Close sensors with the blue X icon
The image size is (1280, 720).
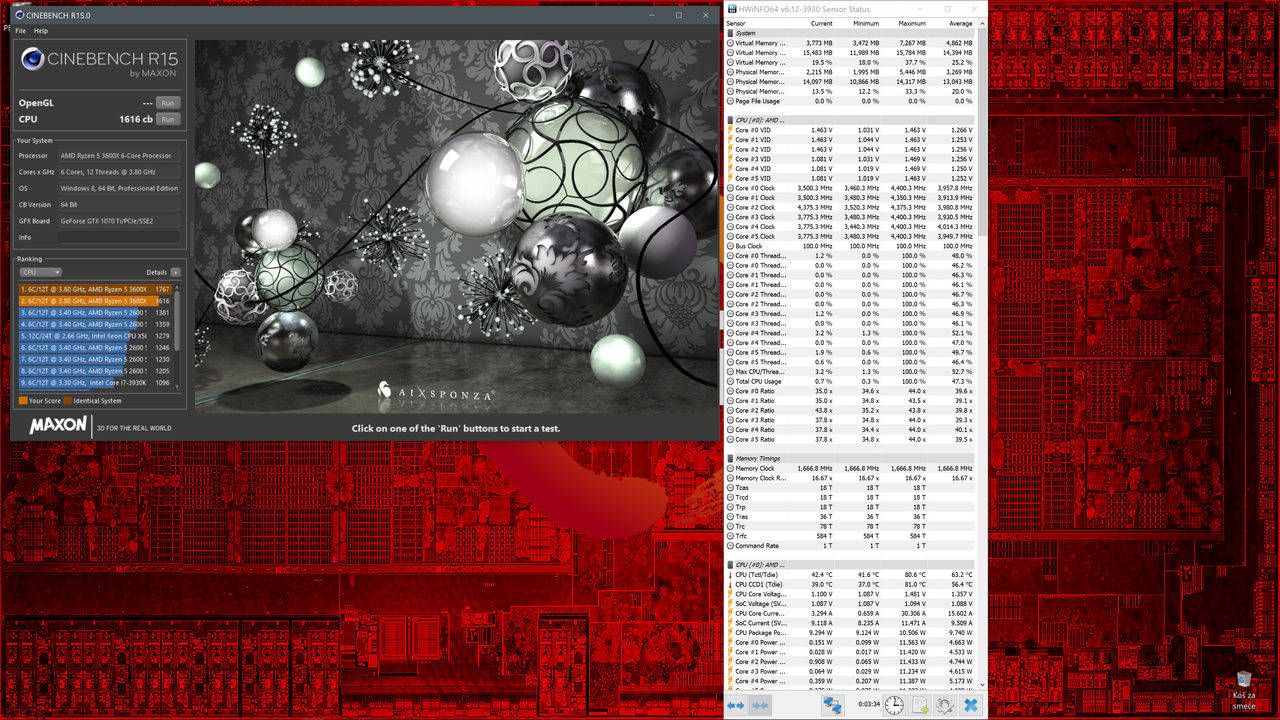(970, 705)
